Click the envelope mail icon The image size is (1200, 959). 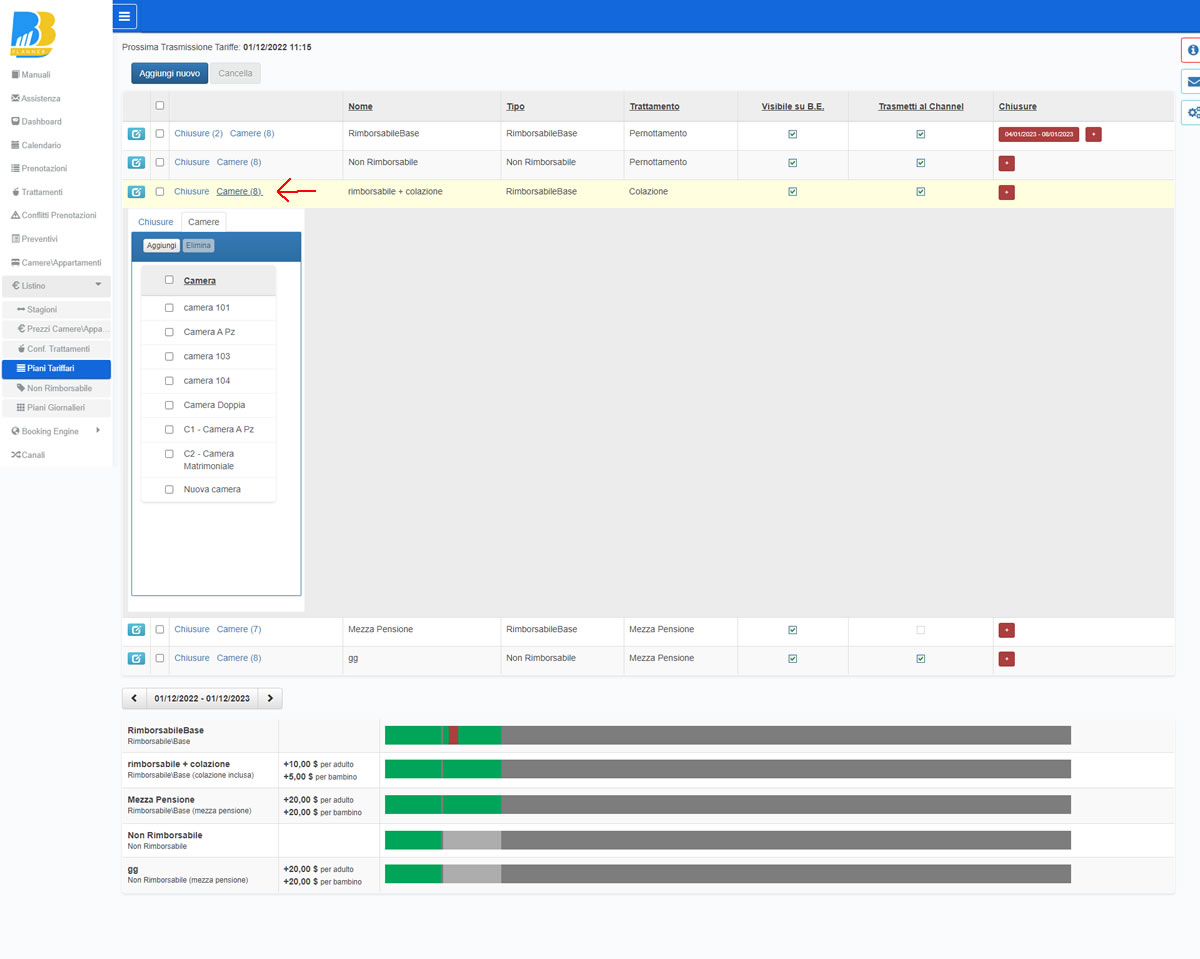point(1191,82)
